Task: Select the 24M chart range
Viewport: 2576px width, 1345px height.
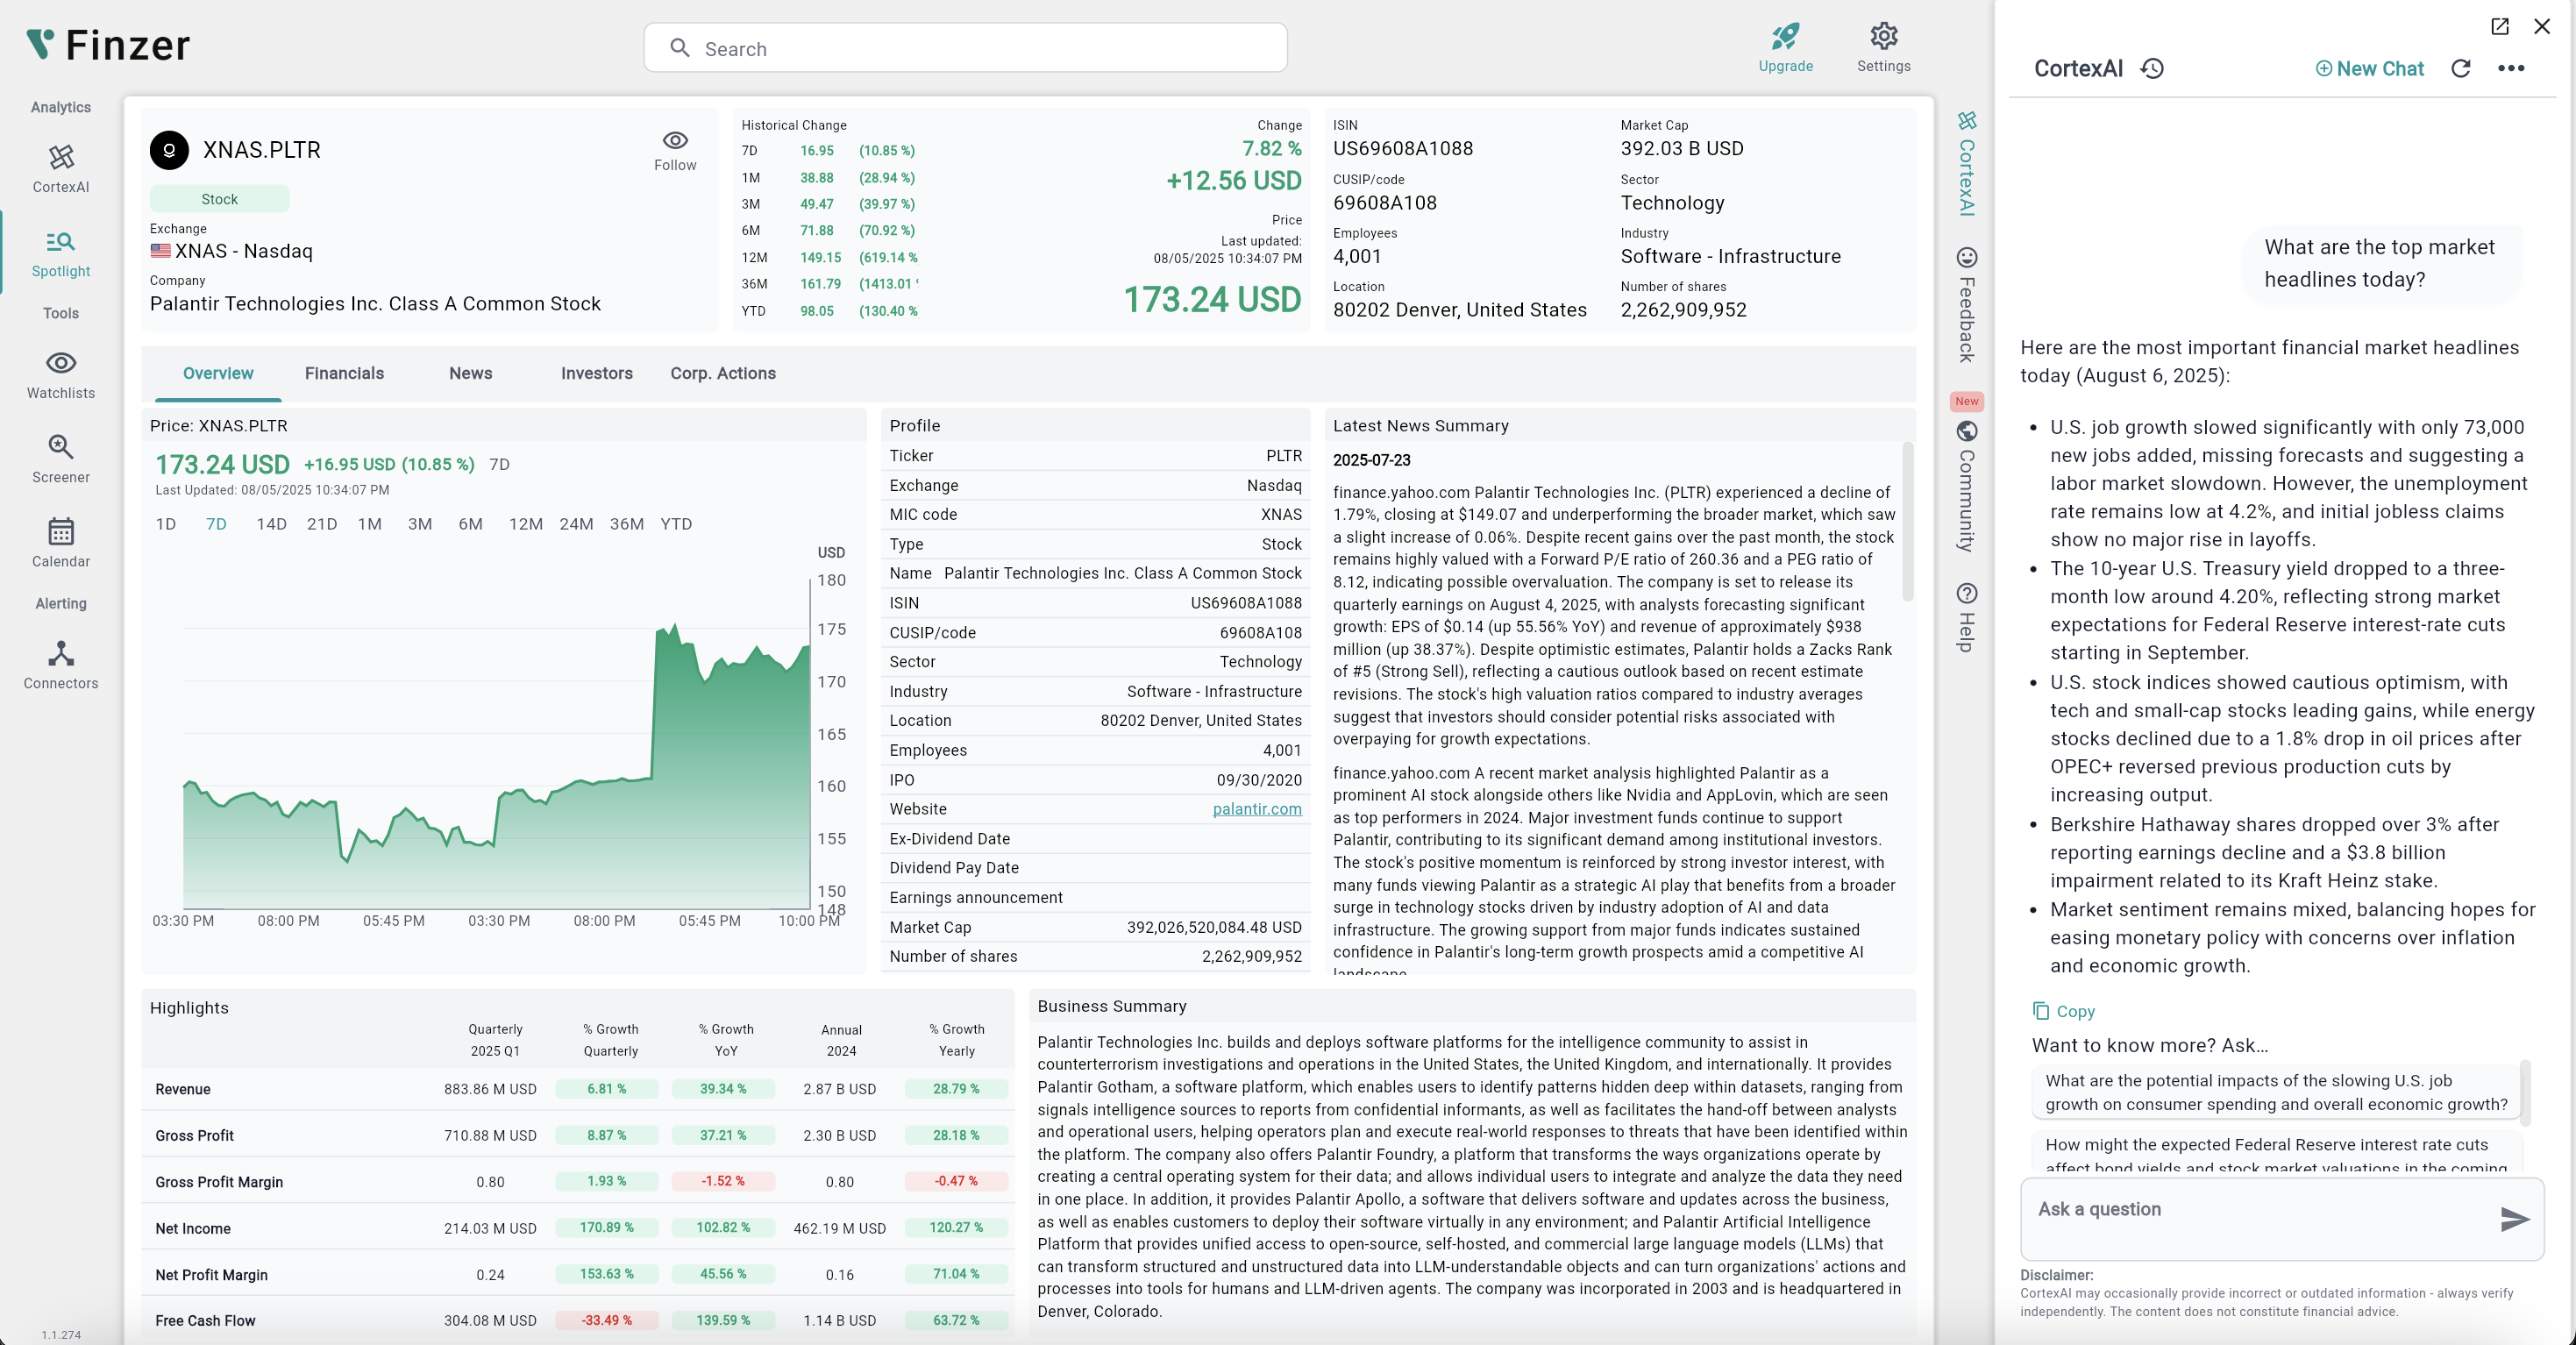Action: click(576, 524)
